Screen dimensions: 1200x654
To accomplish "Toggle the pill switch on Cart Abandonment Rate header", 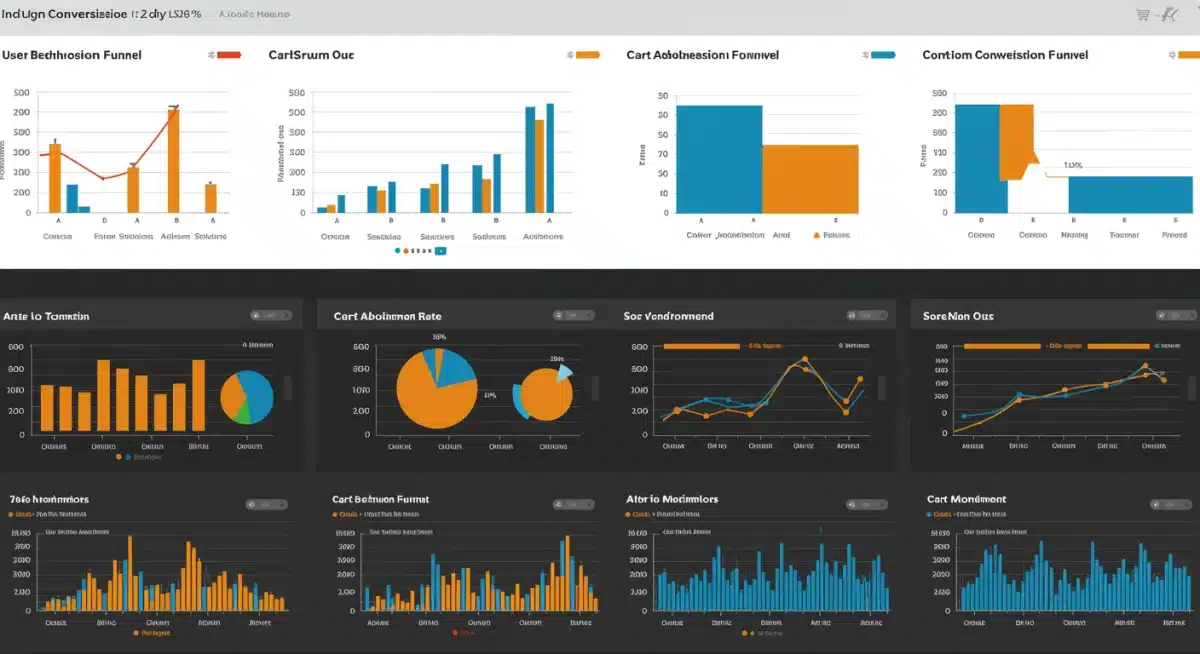I will click(x=573, y=314).
